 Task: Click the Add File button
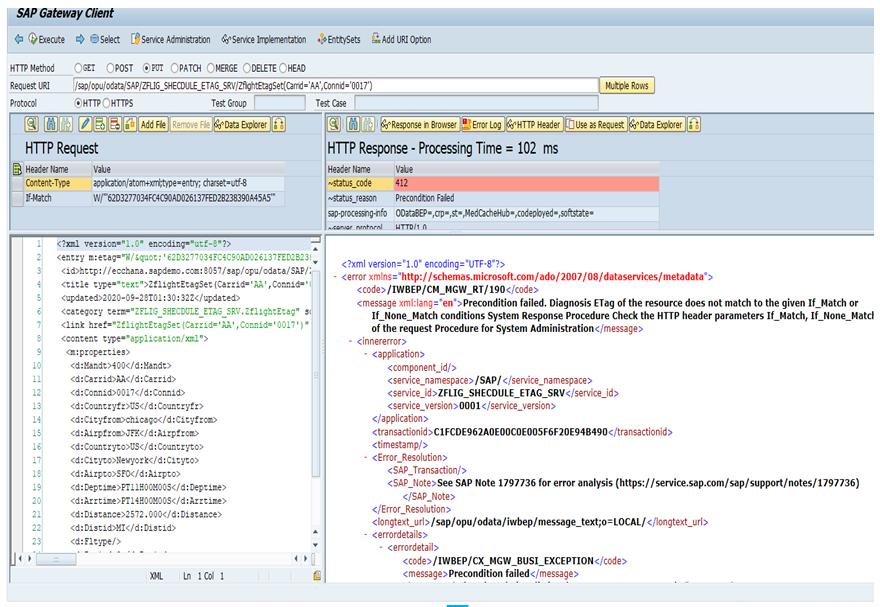tap(153, 125)
